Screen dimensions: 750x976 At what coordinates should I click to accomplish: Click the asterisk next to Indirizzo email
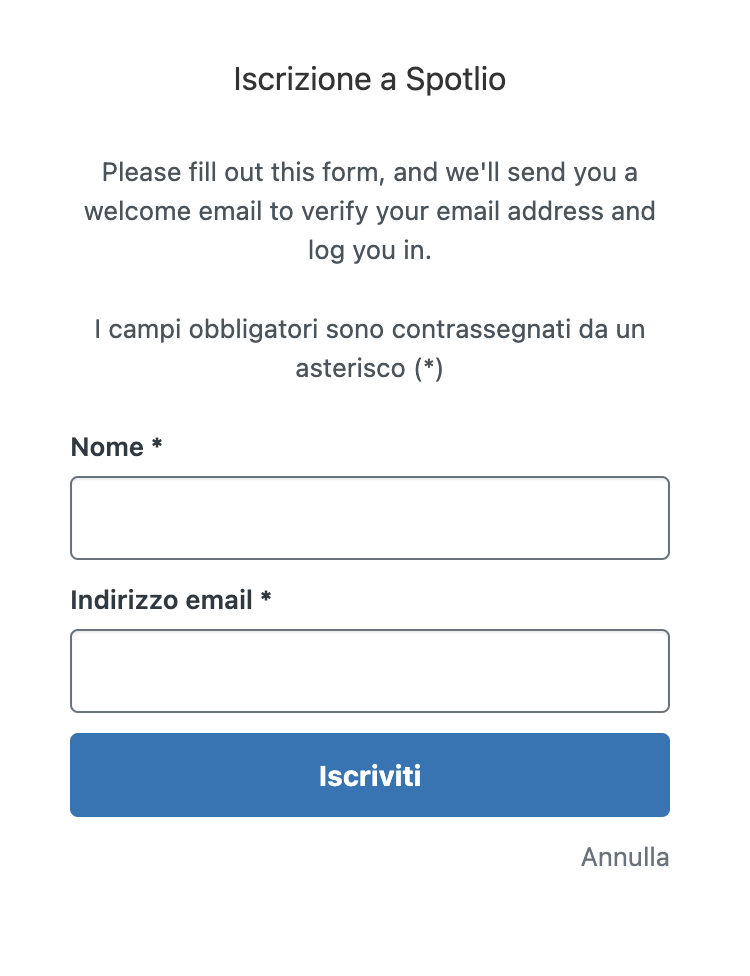[x=266, y=597]
